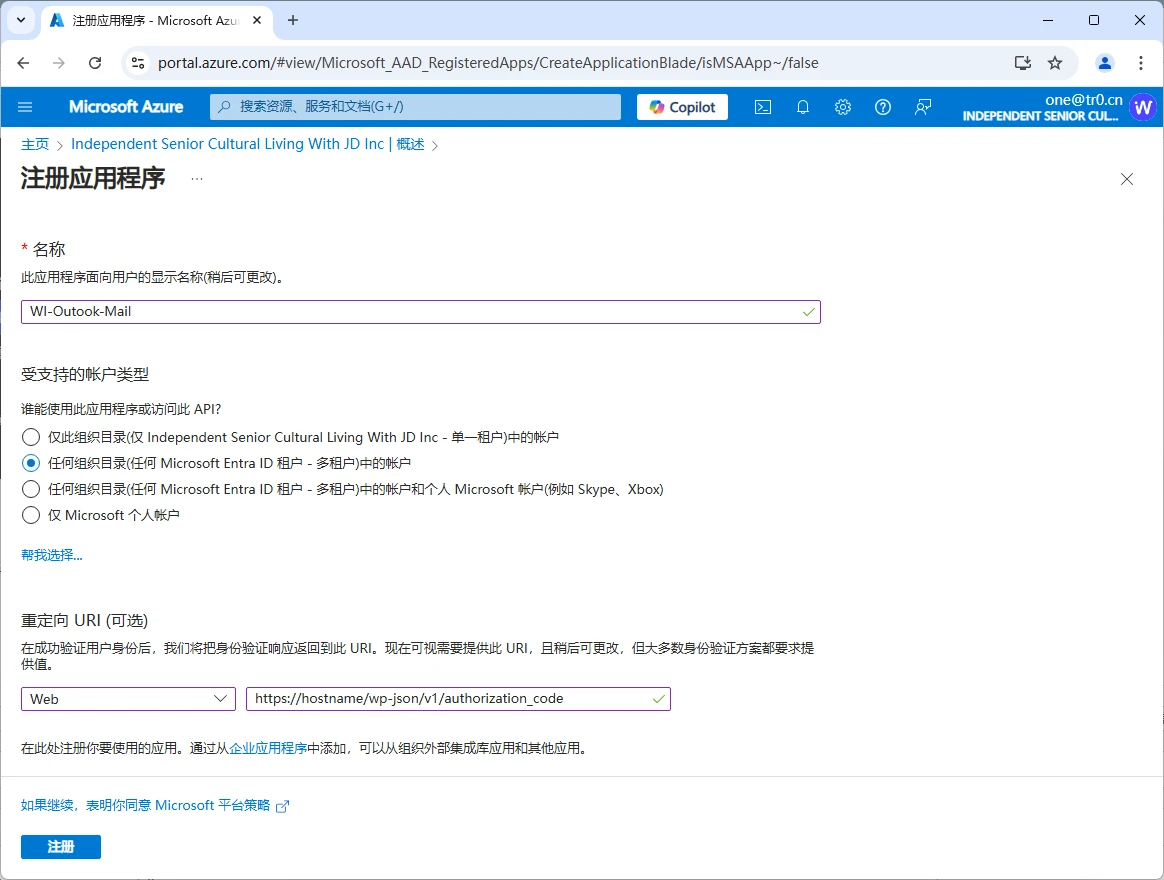Select the 多租户 only radio option
1164x880 pixels.
pos(30,463)
